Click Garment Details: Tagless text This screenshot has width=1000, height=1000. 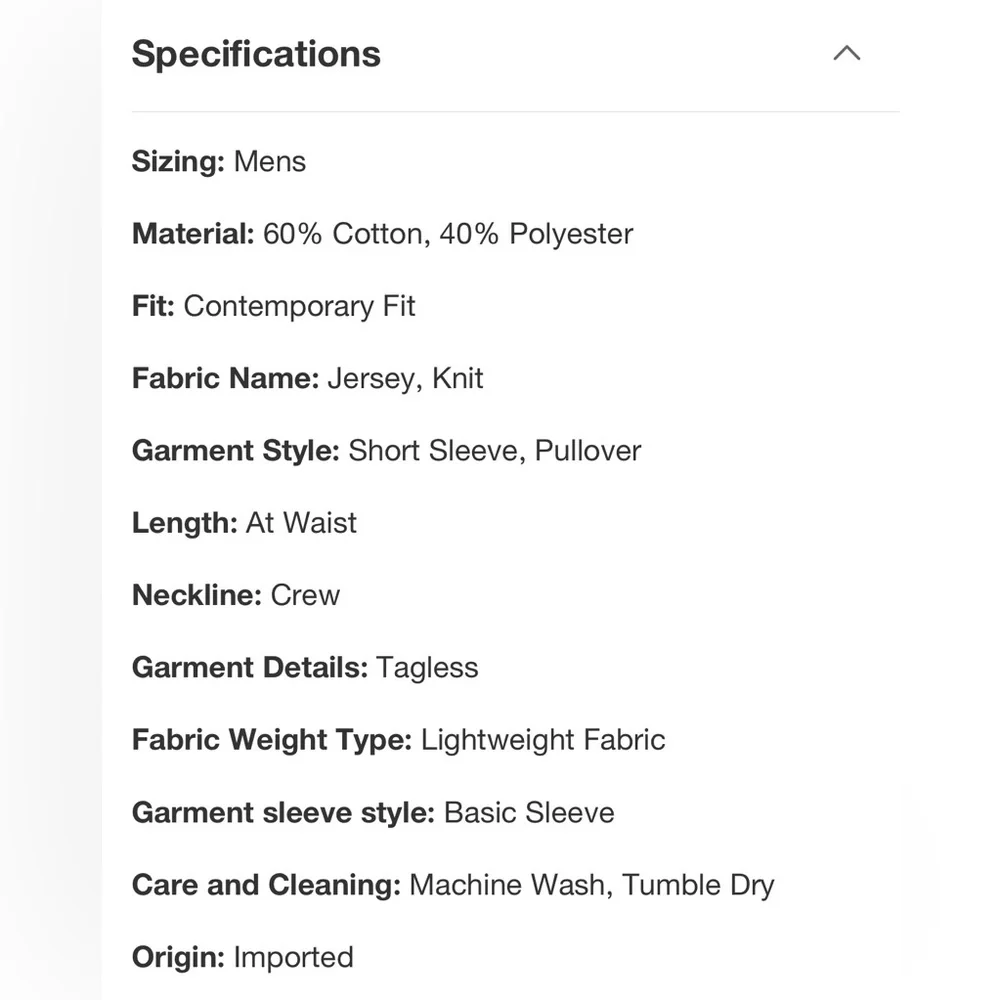(305, 668)
